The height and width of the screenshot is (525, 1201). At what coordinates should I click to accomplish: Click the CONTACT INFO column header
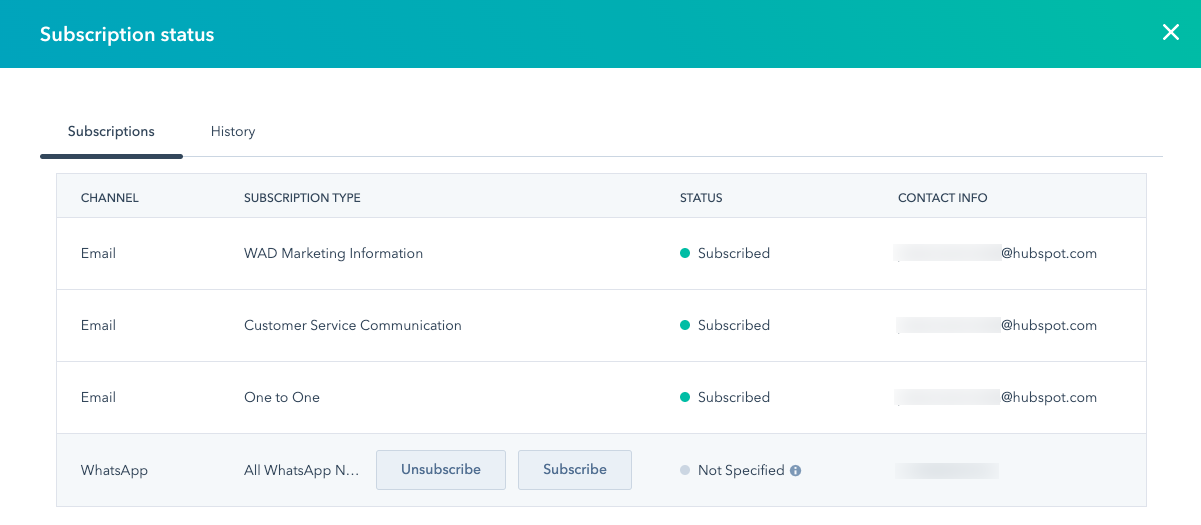[942, 198]
